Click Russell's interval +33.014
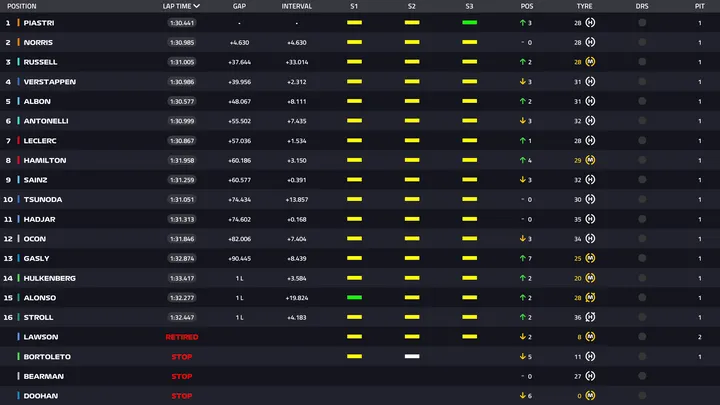 [297, 62]
